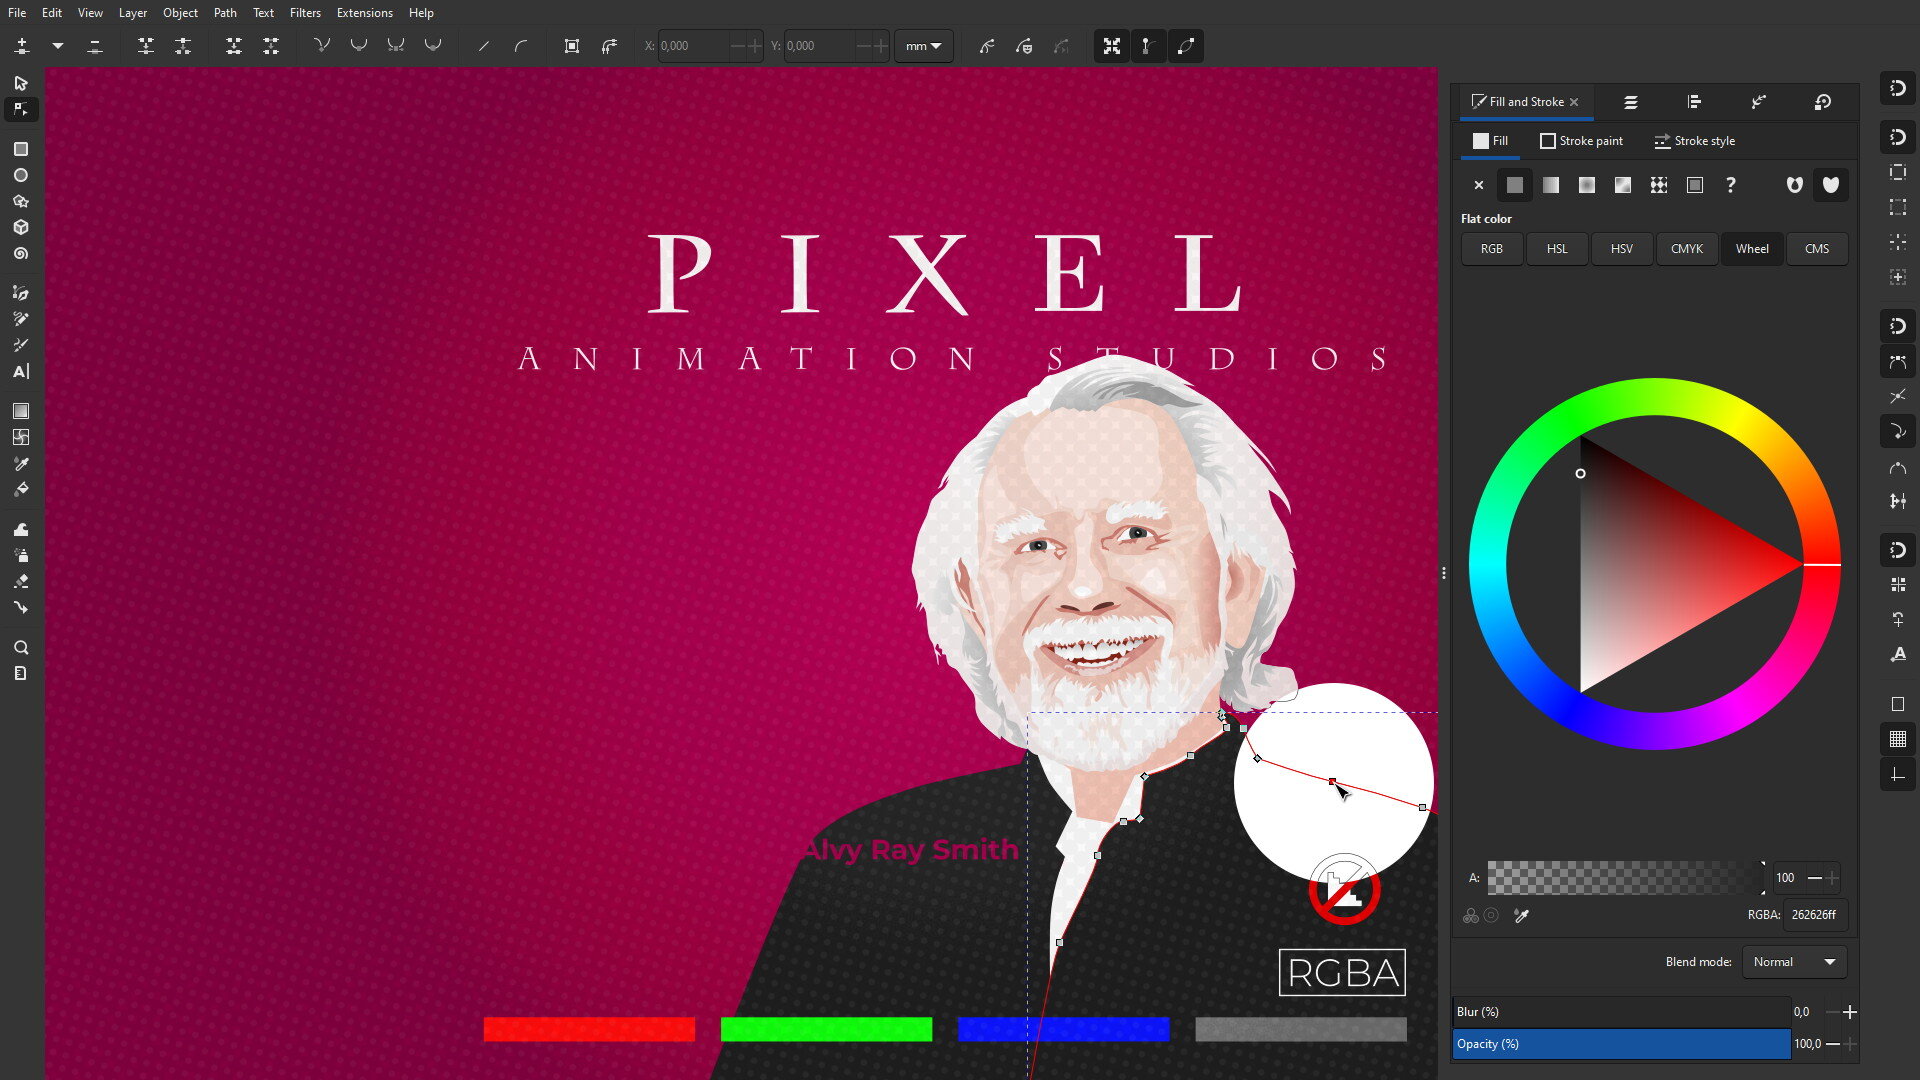The height and width of the screenshot is (1080, 1920).
Task: Click the Opacity percent slider bar
Action: [x=1621, y=1044]
